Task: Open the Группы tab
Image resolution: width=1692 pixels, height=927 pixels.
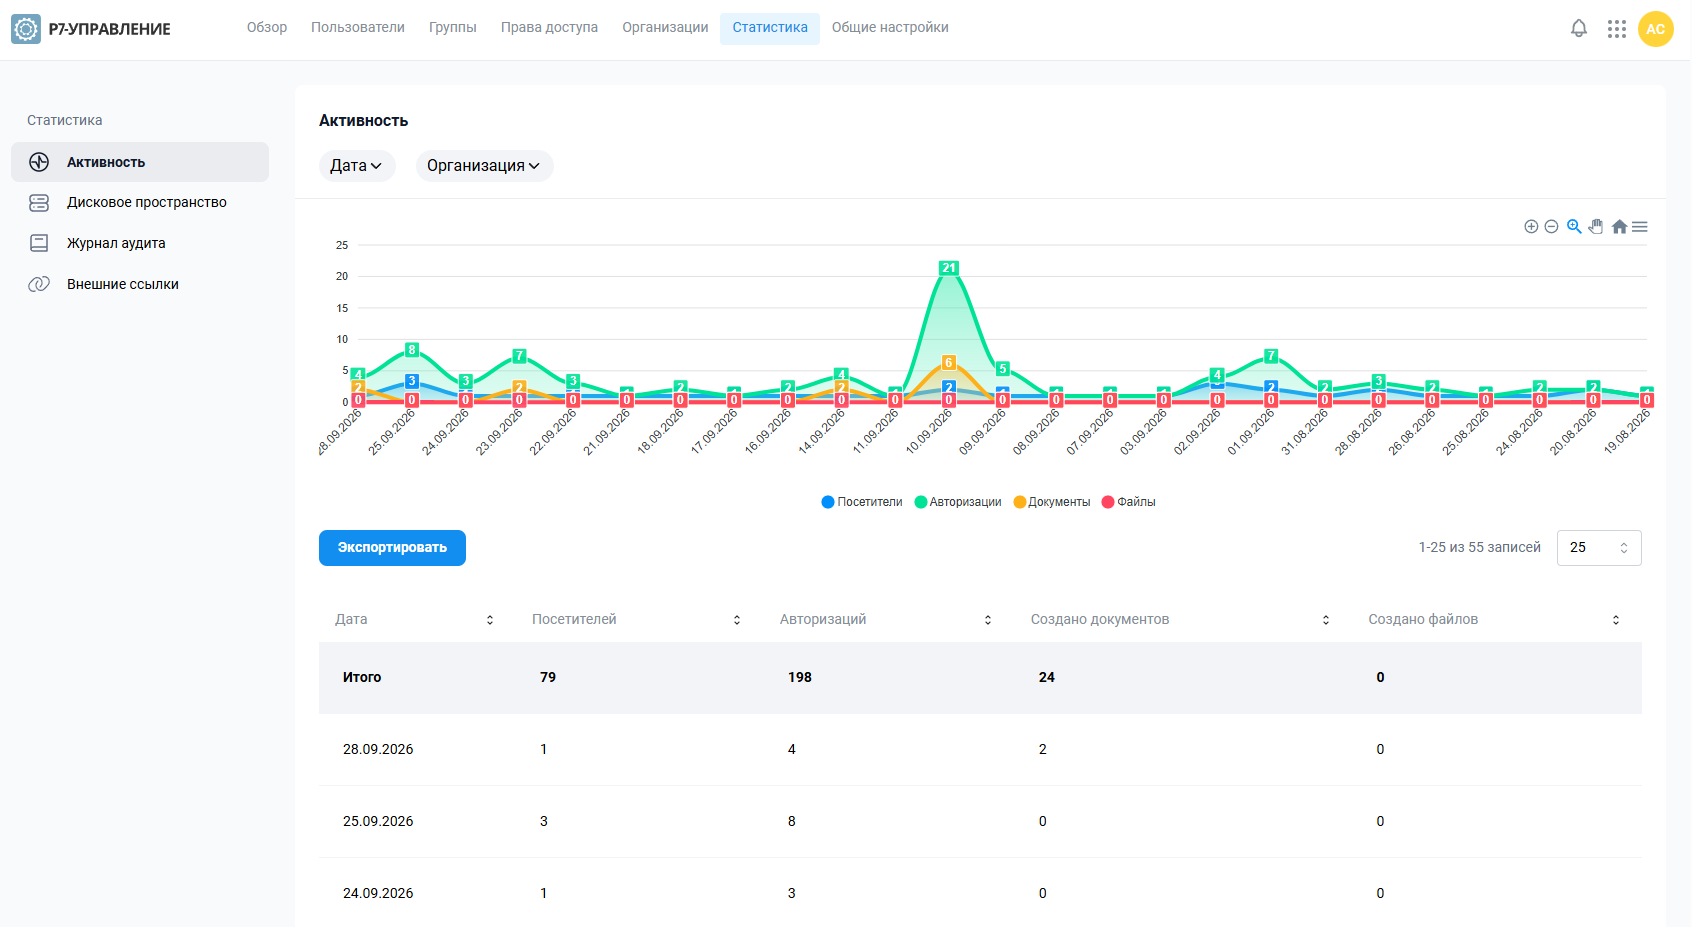Action: (x=453, y=28)
